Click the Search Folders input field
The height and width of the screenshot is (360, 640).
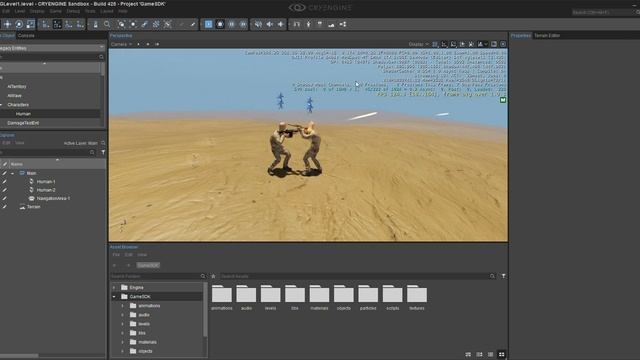155,276
